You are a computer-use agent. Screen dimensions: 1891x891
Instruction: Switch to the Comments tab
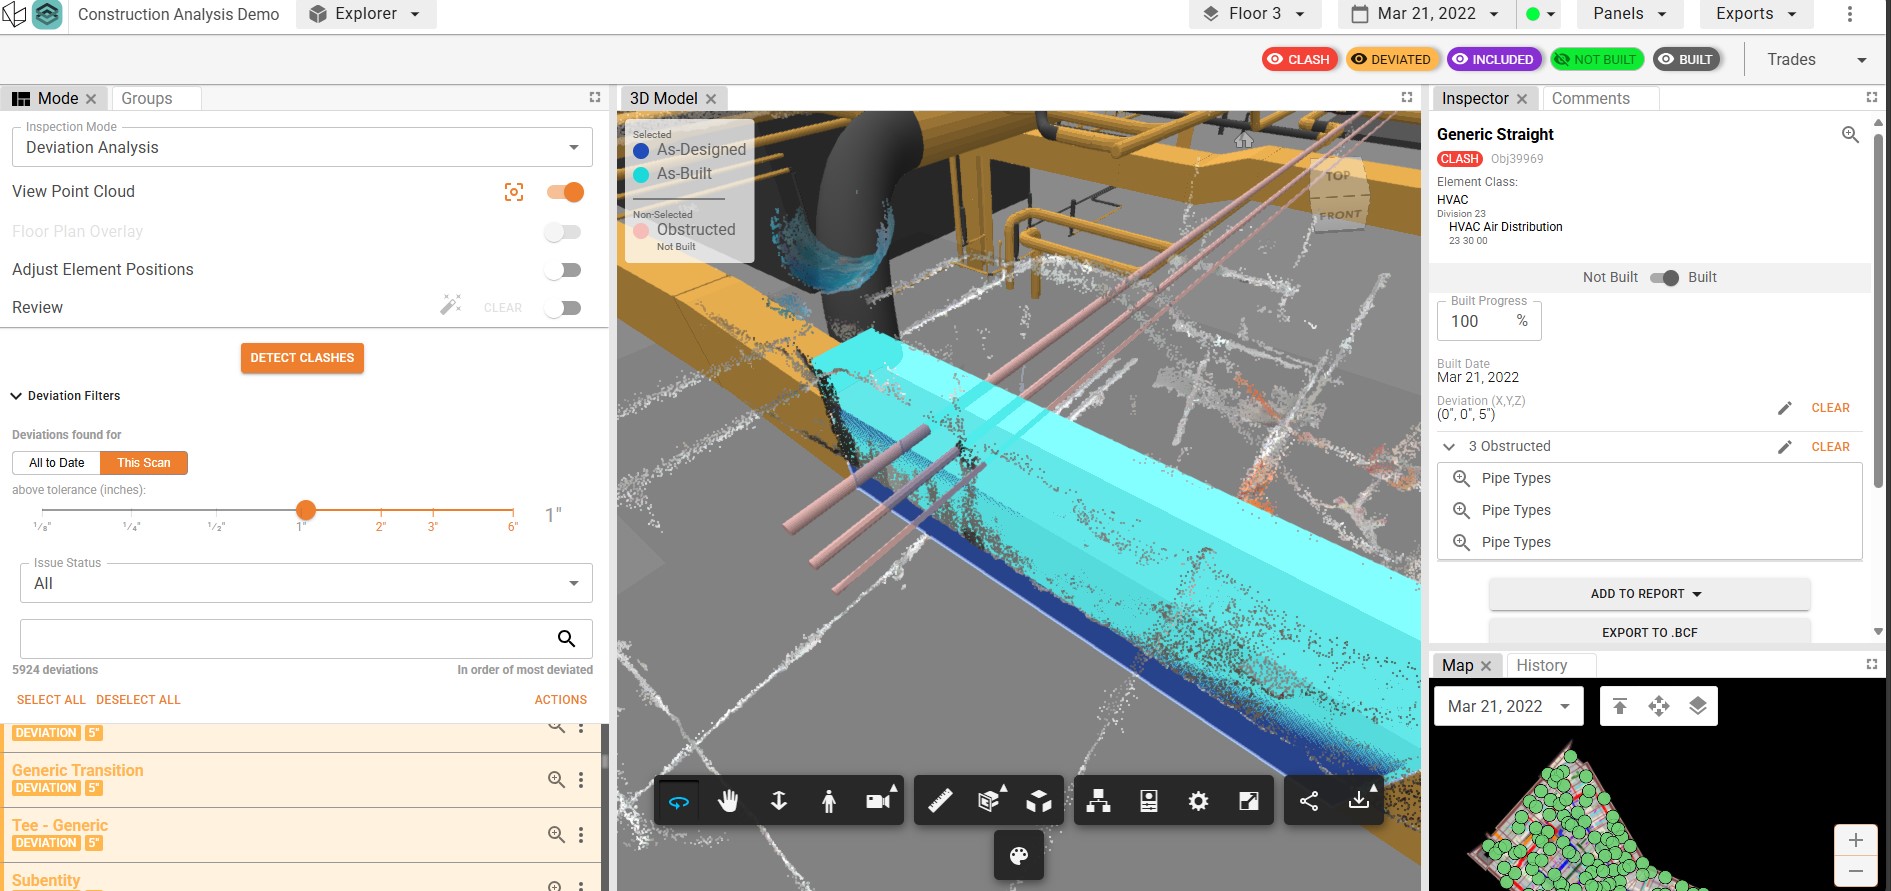pyautogui.click(x=1590, y=98)
